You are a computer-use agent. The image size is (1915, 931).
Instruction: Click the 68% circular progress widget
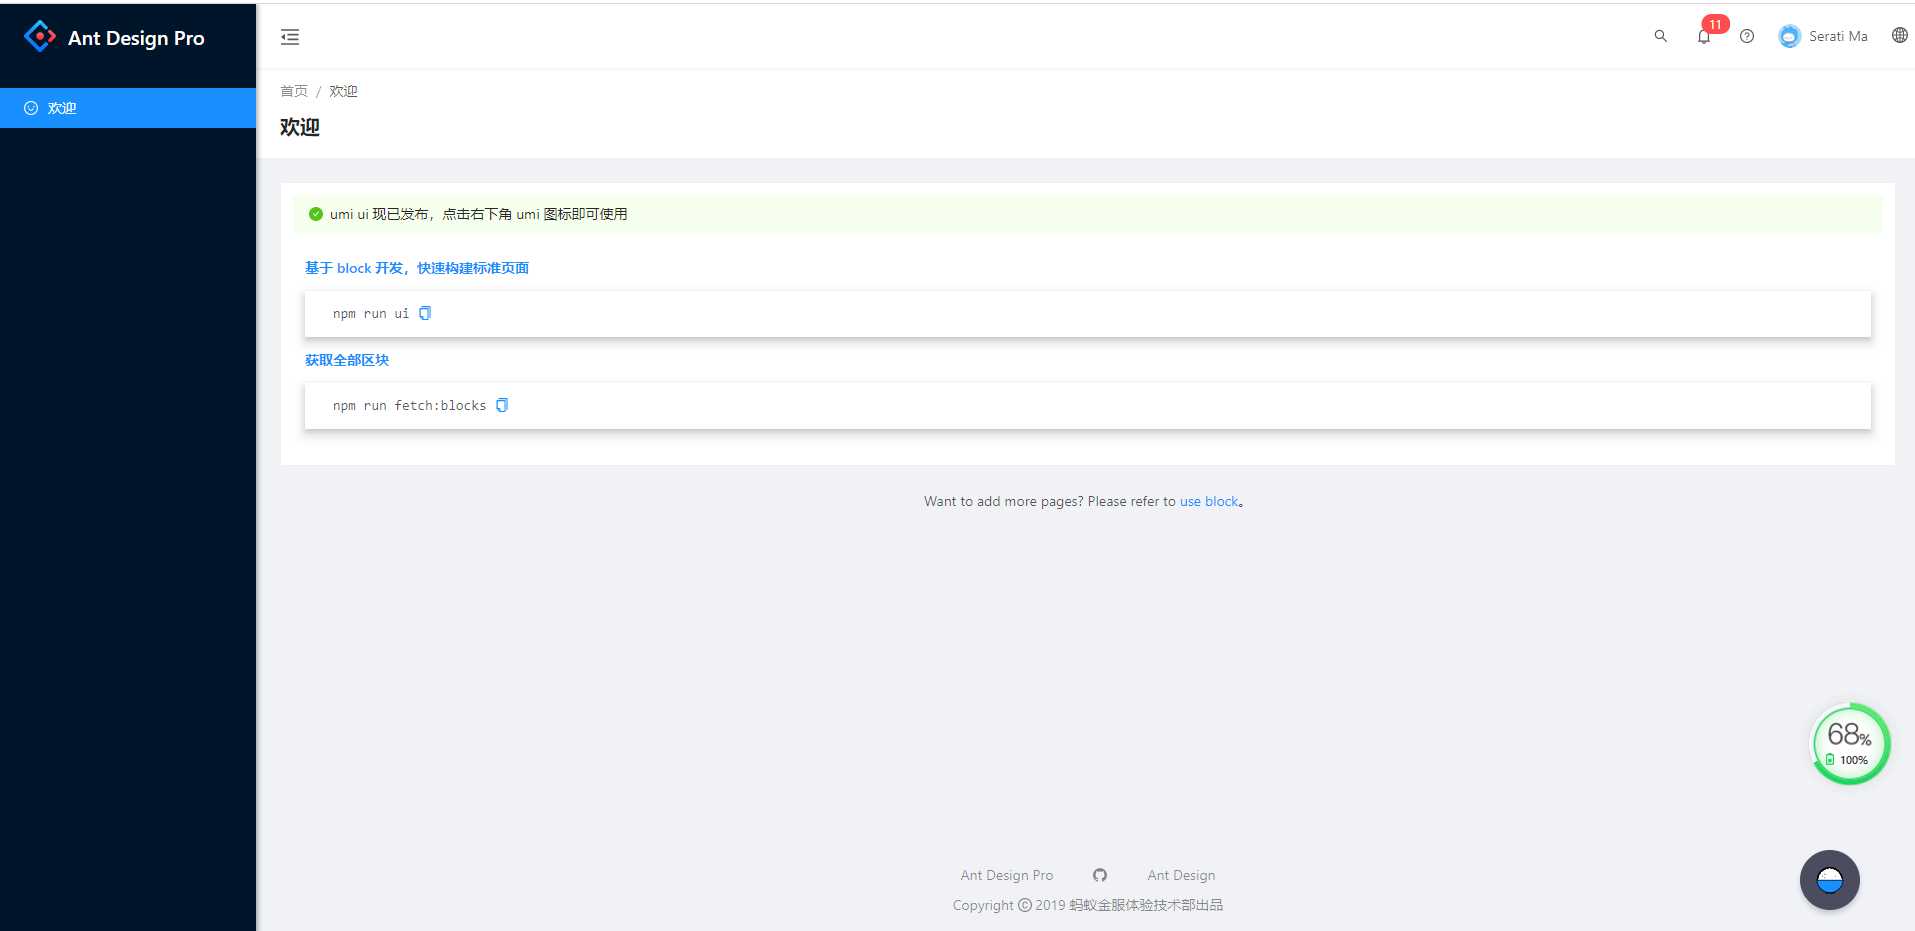(x=1850, y=744)
